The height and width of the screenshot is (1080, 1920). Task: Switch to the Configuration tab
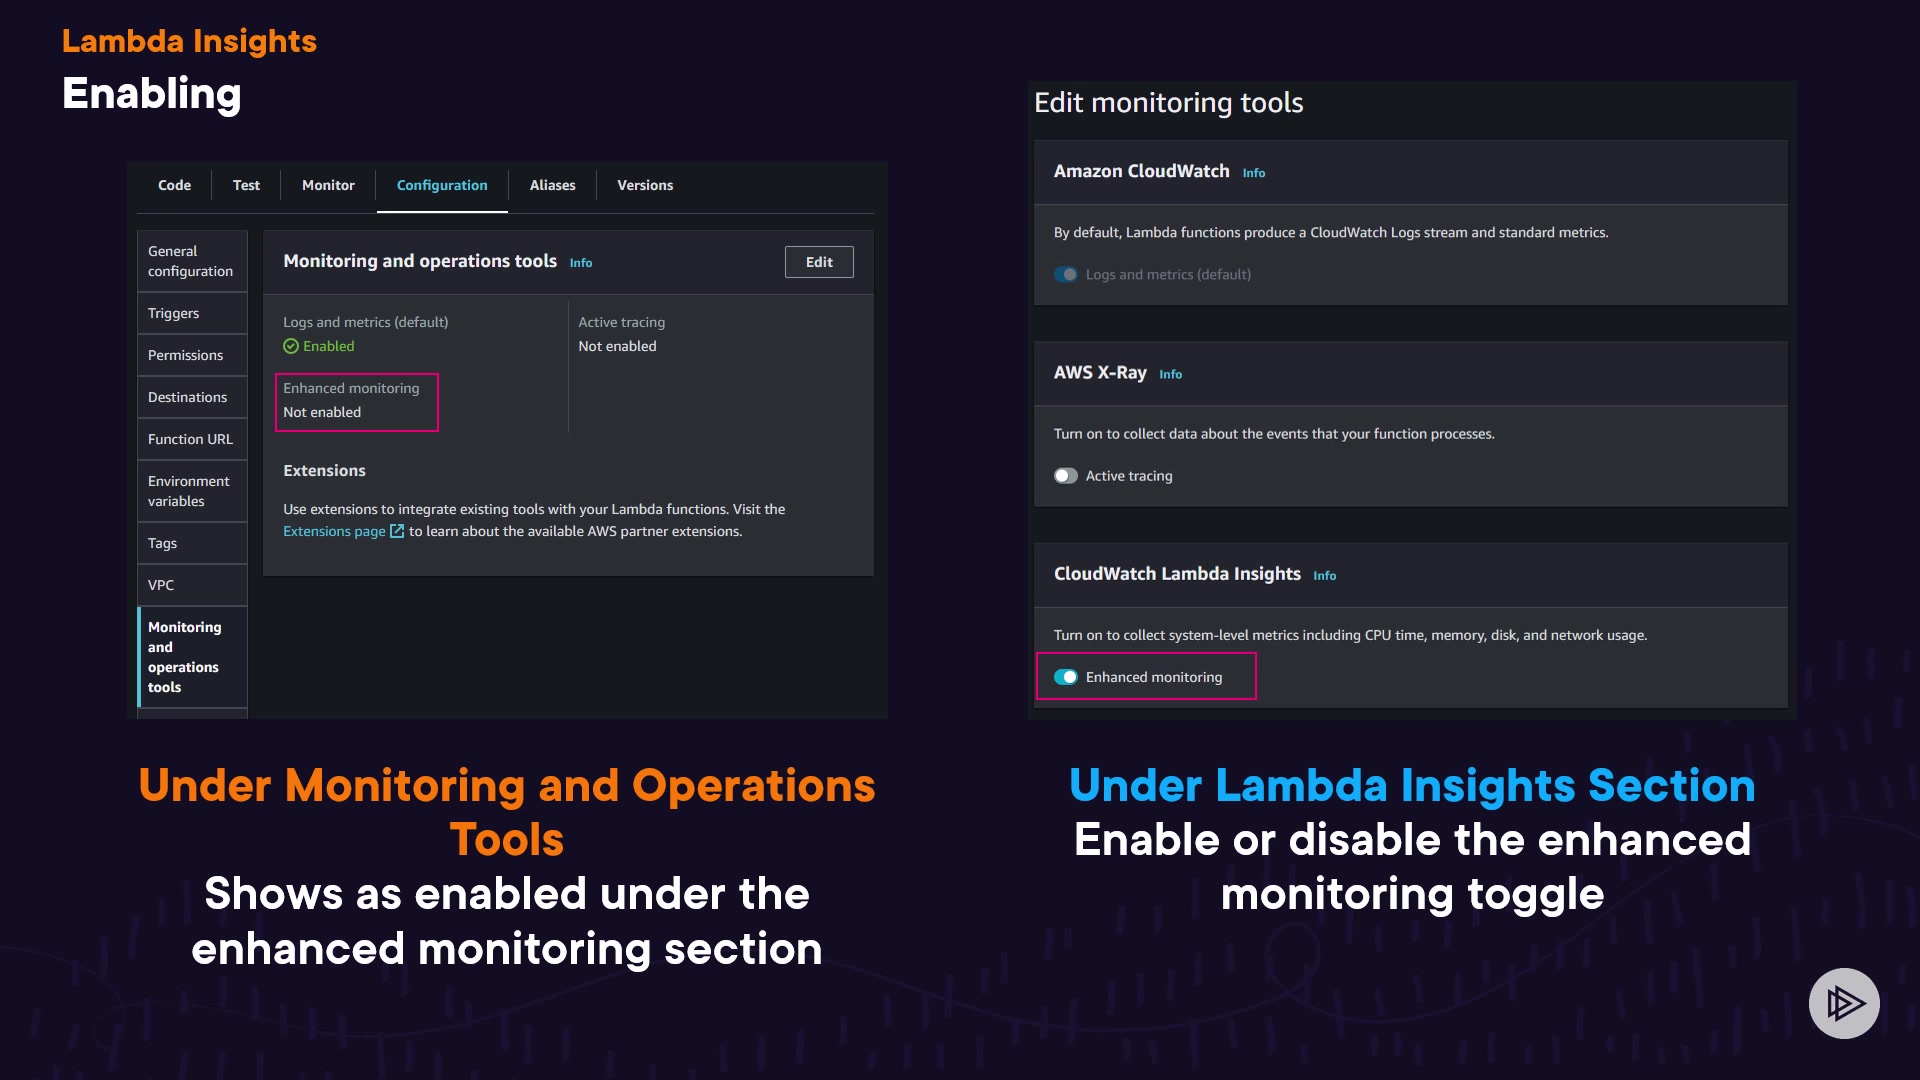(442, 185)
